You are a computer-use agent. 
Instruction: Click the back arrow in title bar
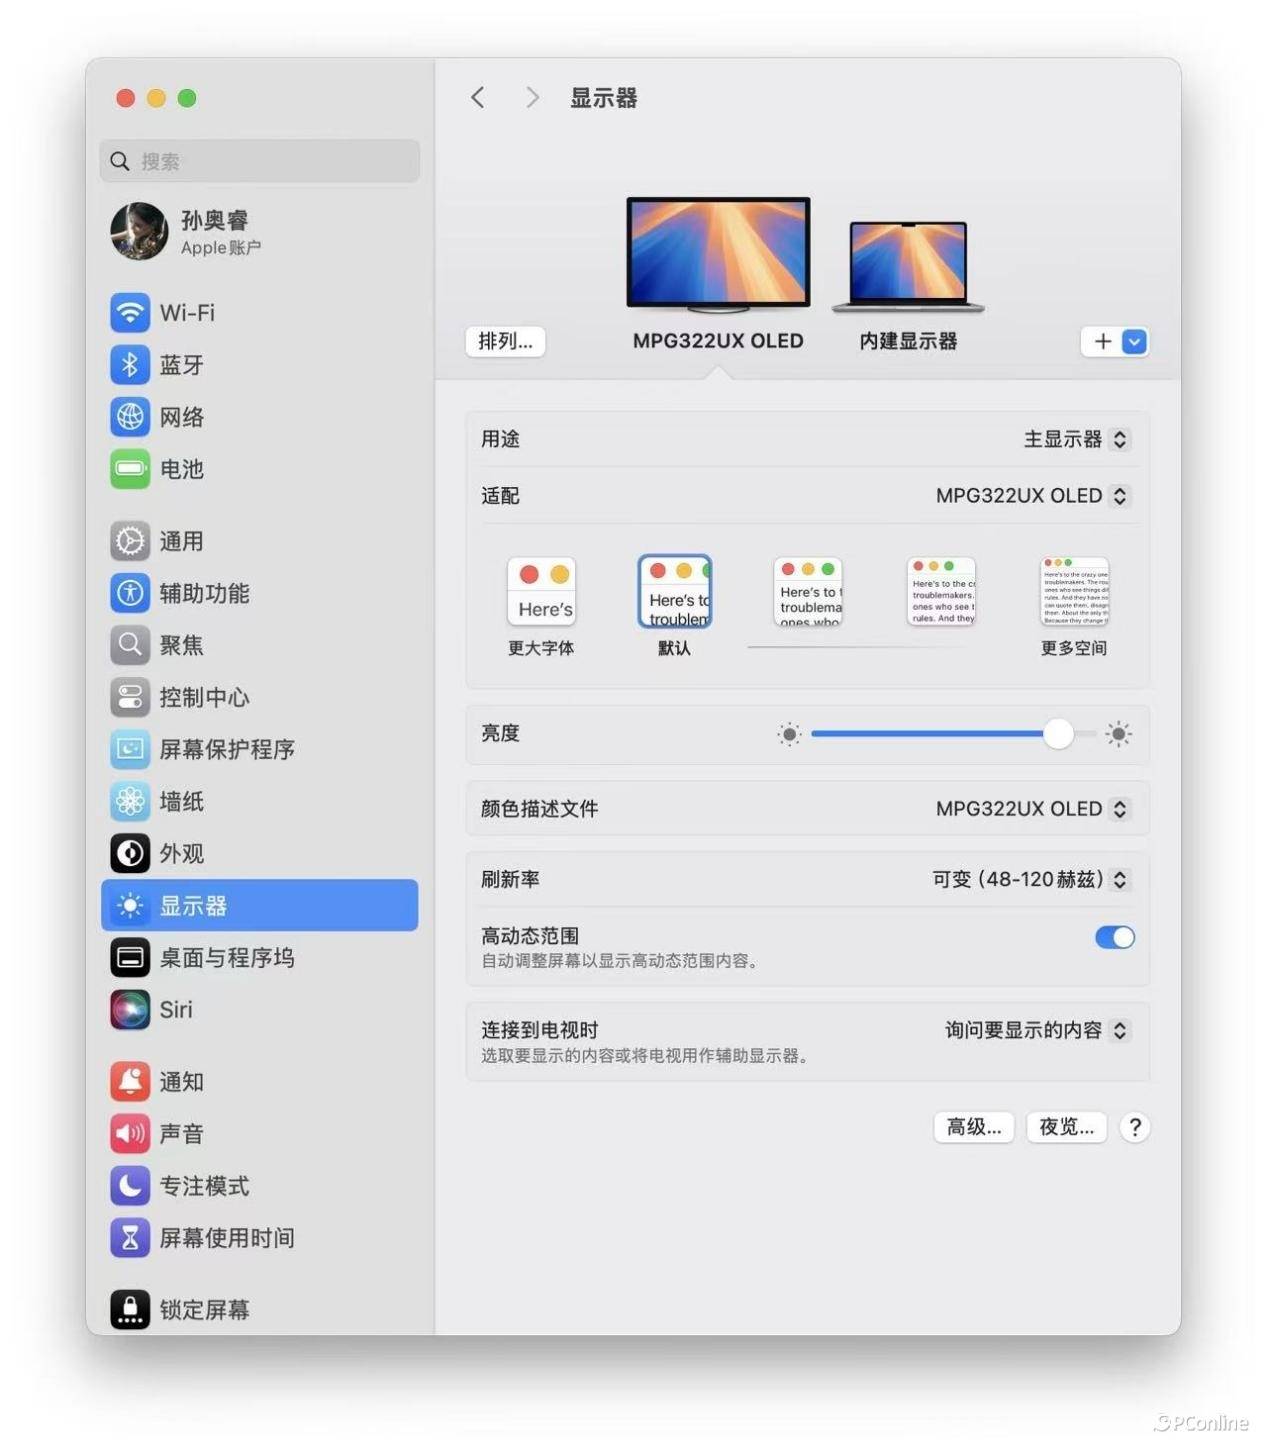[x=478, y=97]
